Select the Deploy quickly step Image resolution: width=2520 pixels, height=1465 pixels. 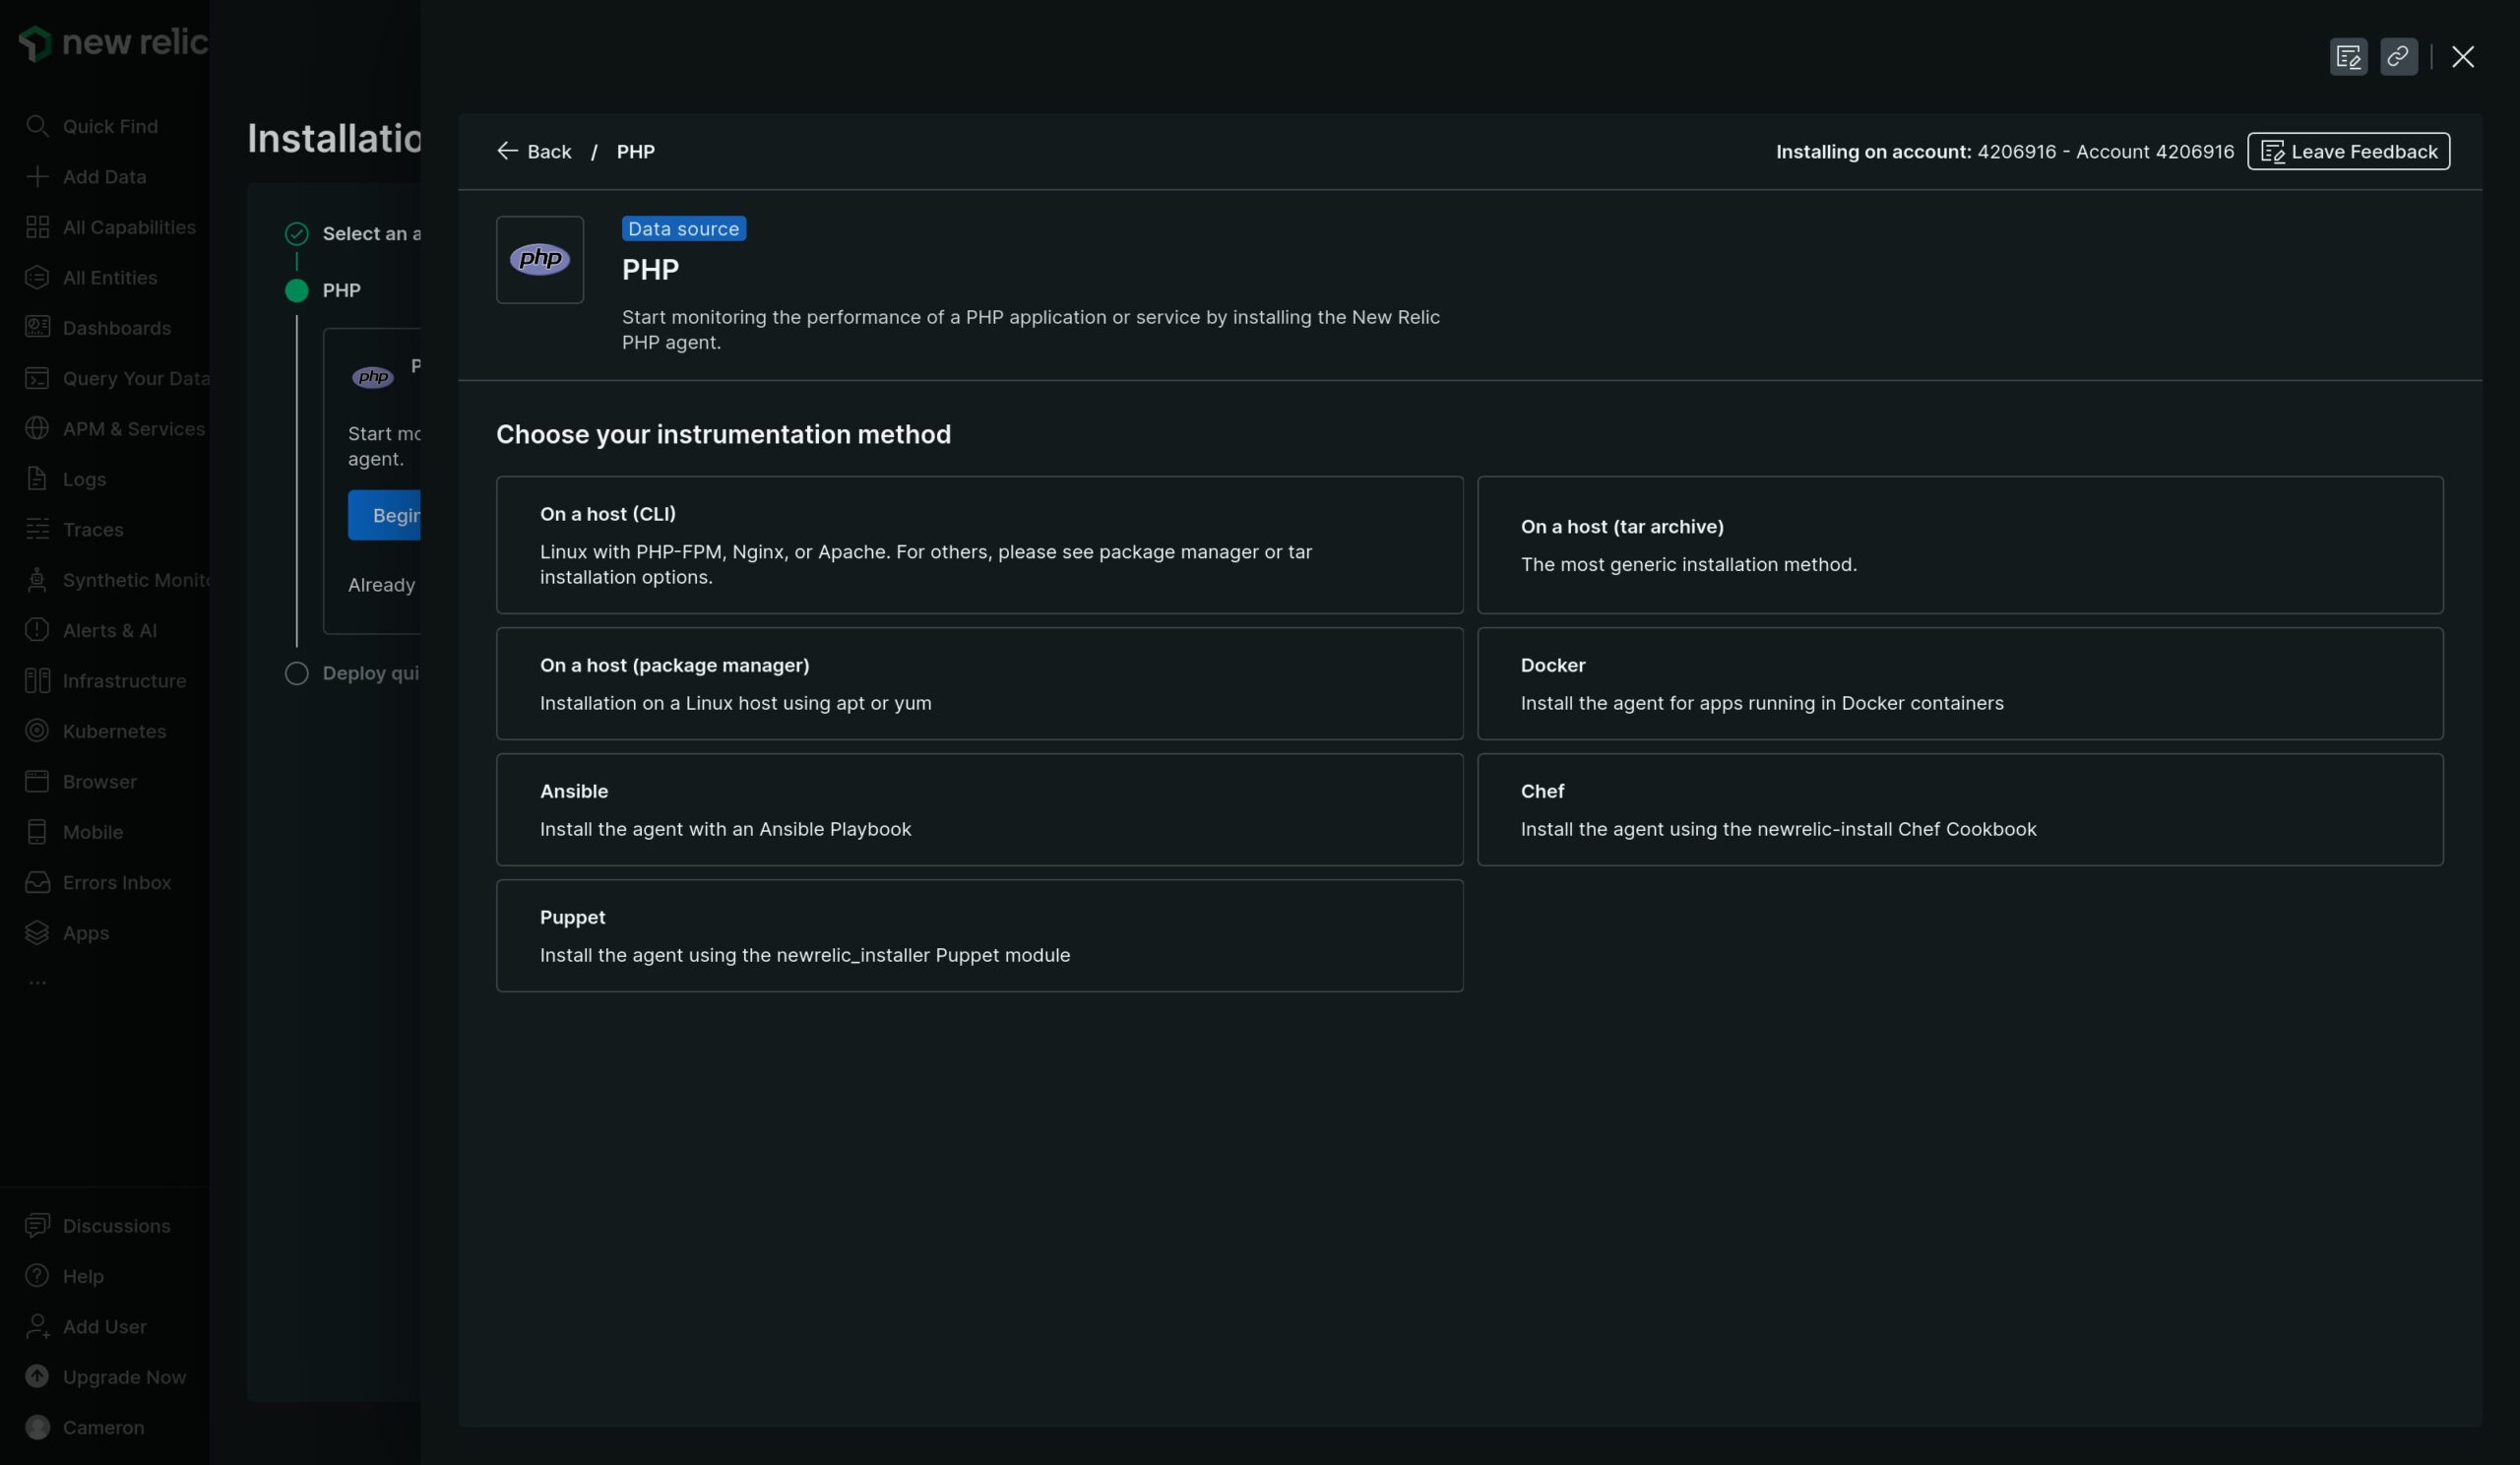tap(369, 671)
